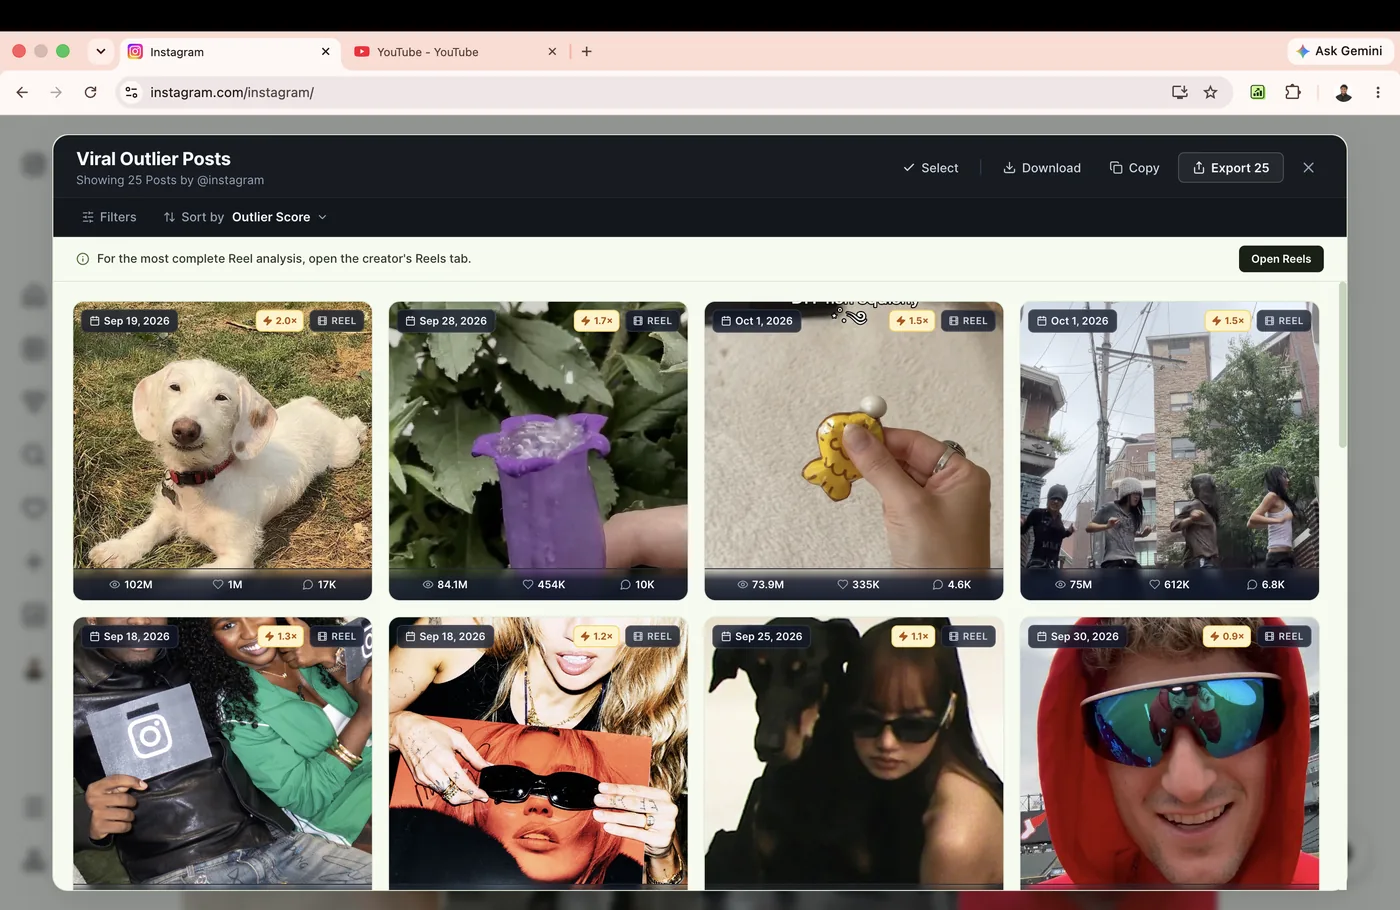1400x910 pixels.
Task: Open a new browser tab
Action: (x=587, y=52)
